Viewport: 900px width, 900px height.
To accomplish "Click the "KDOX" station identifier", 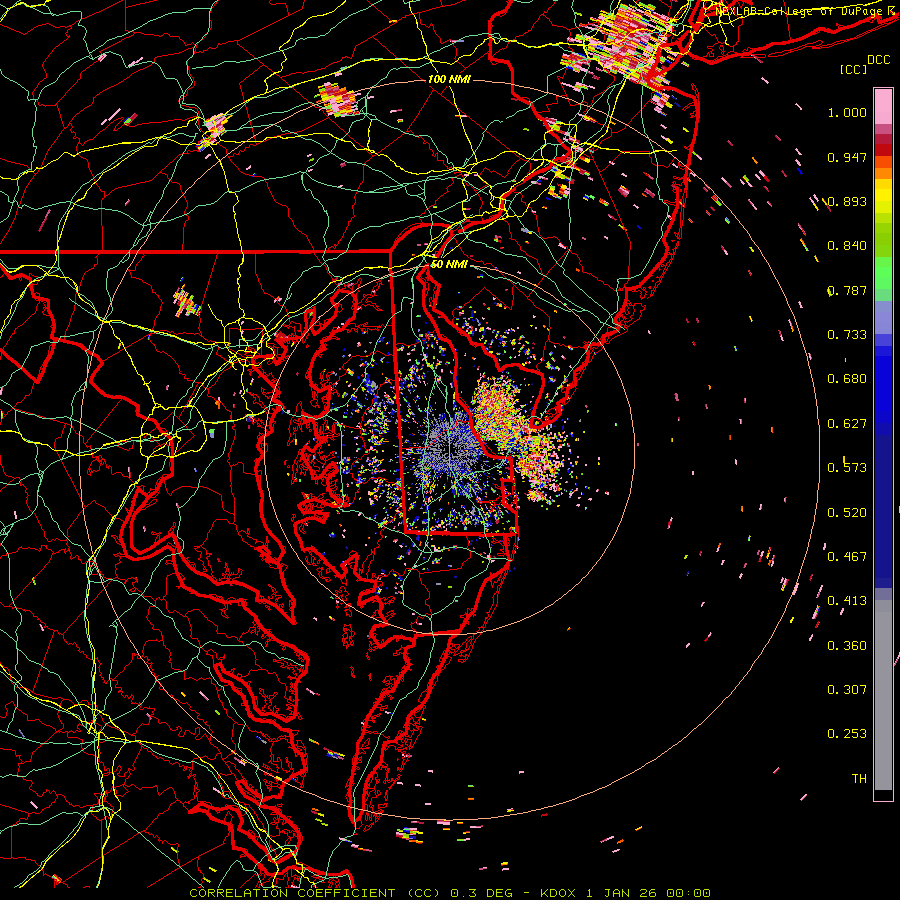I will [x=557, y=893].
